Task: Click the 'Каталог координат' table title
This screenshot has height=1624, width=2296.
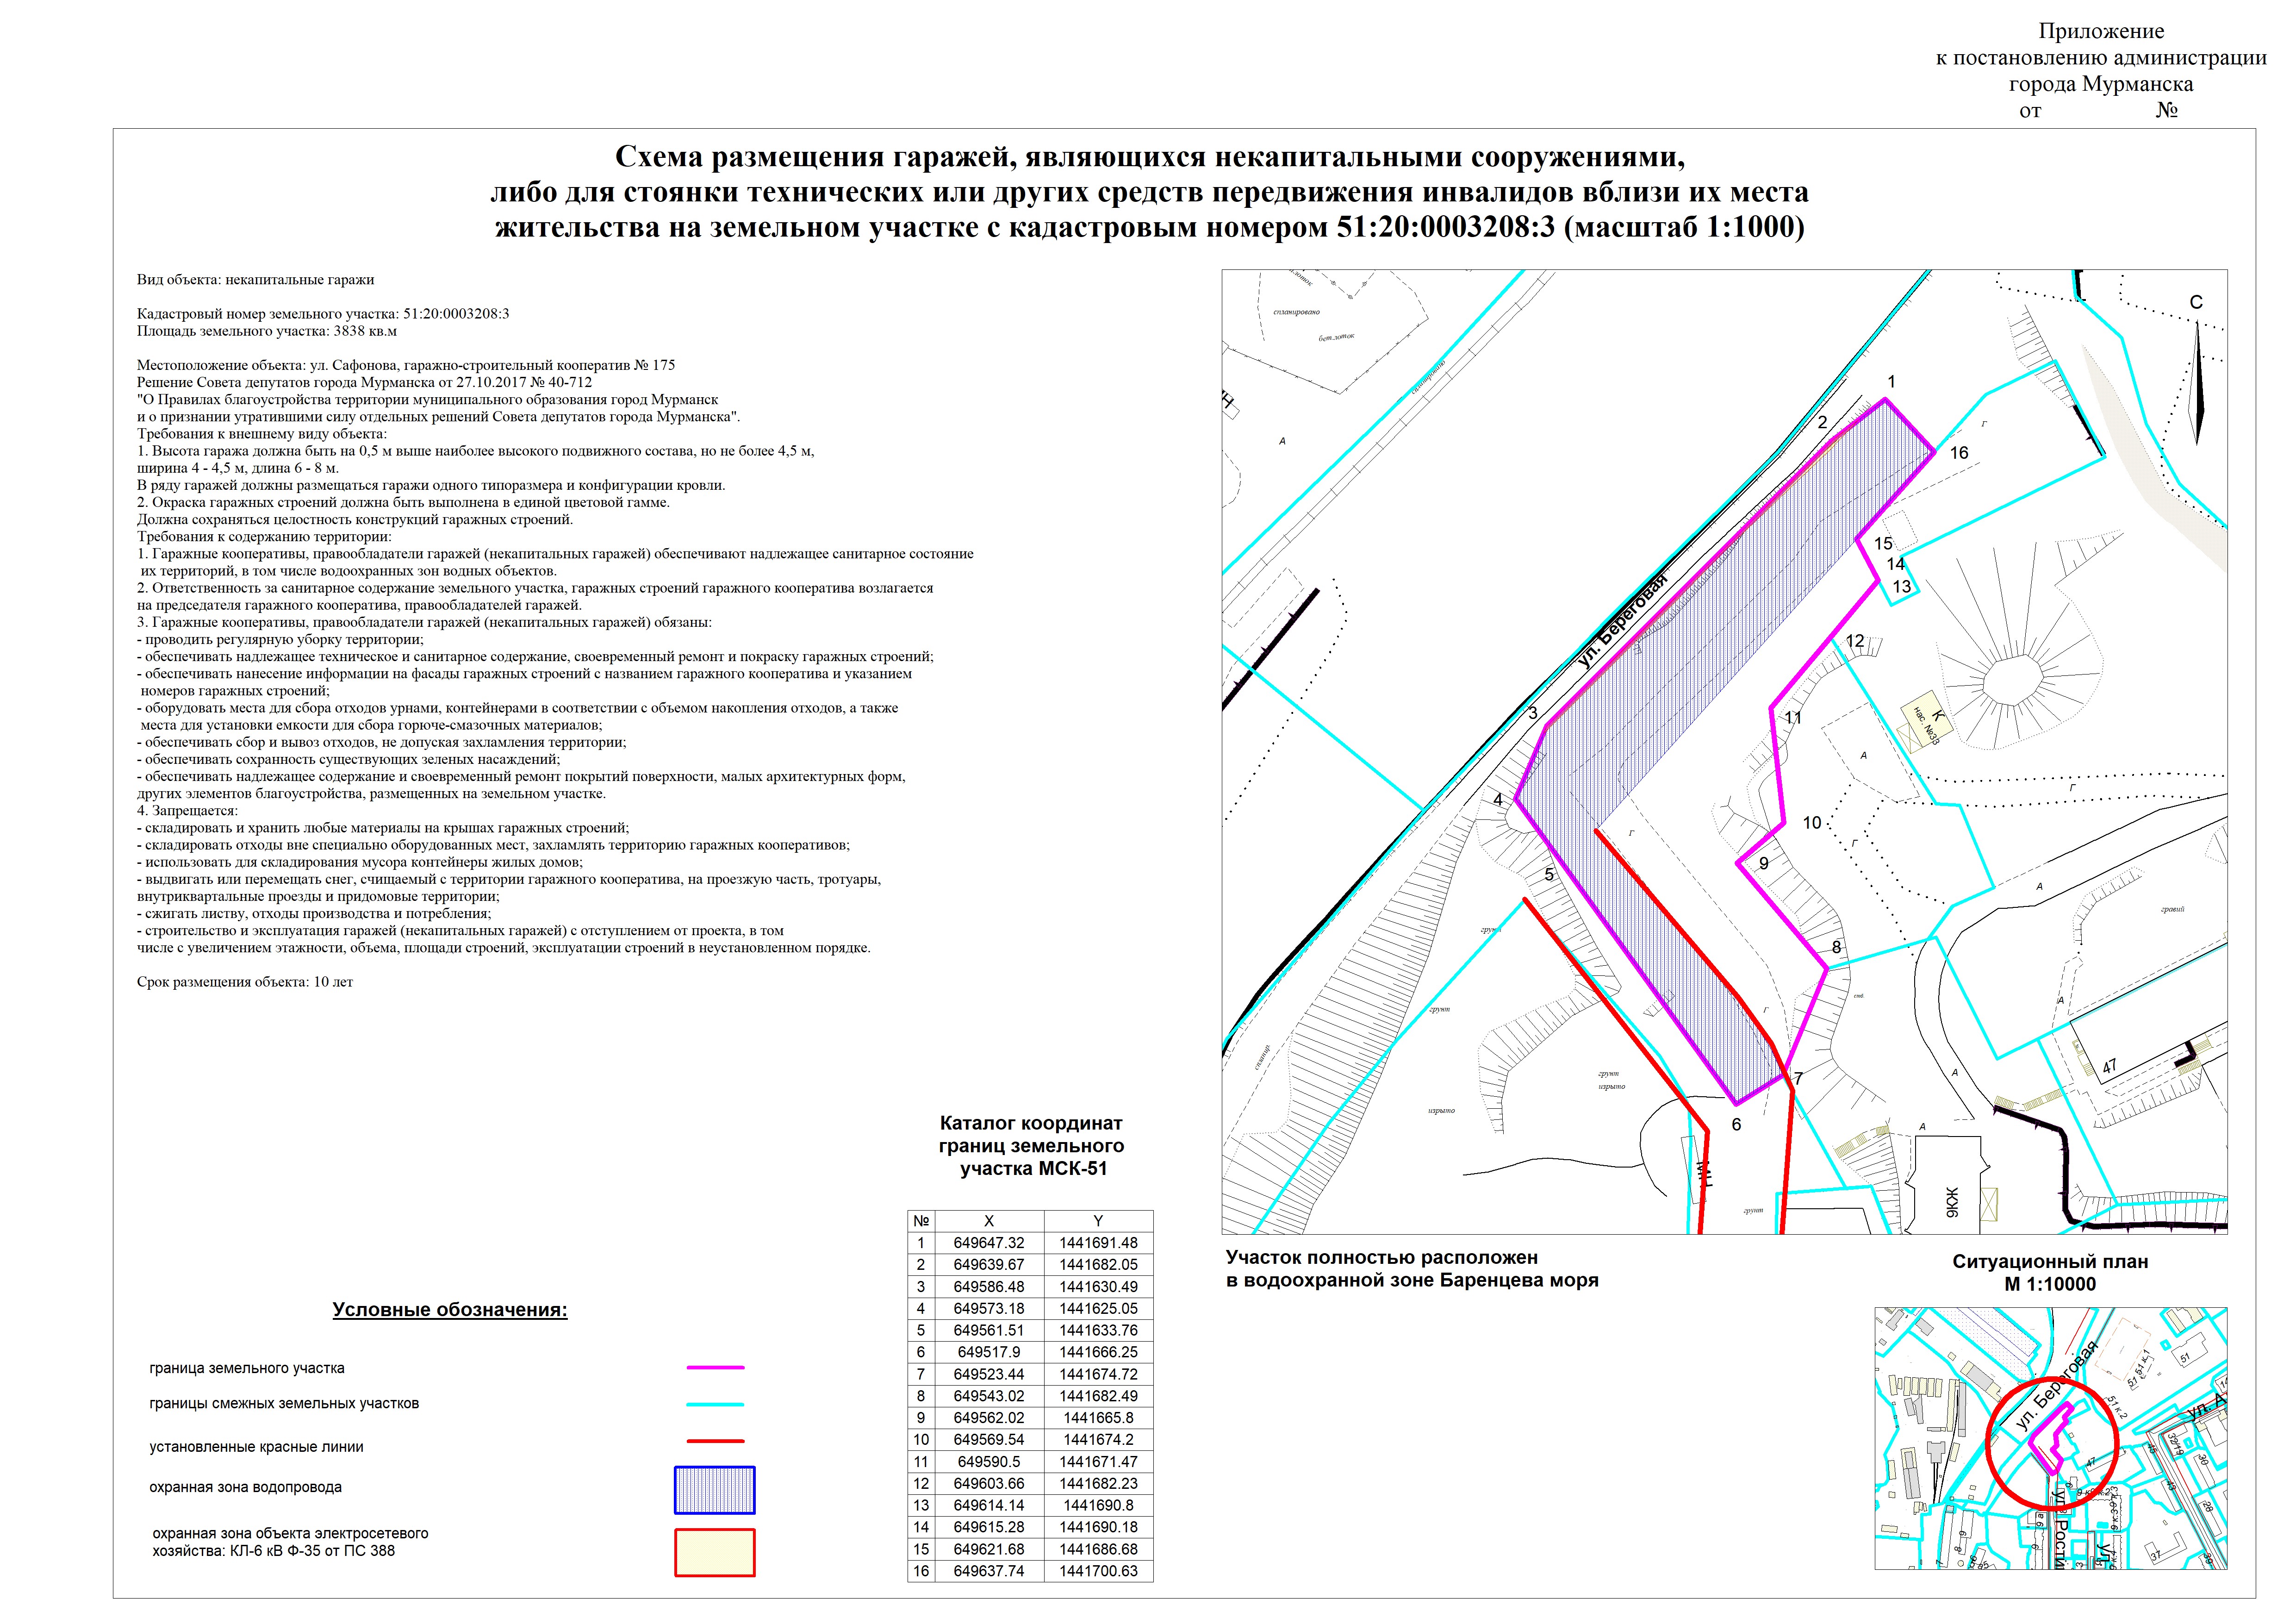Action: [1031, 1123]
